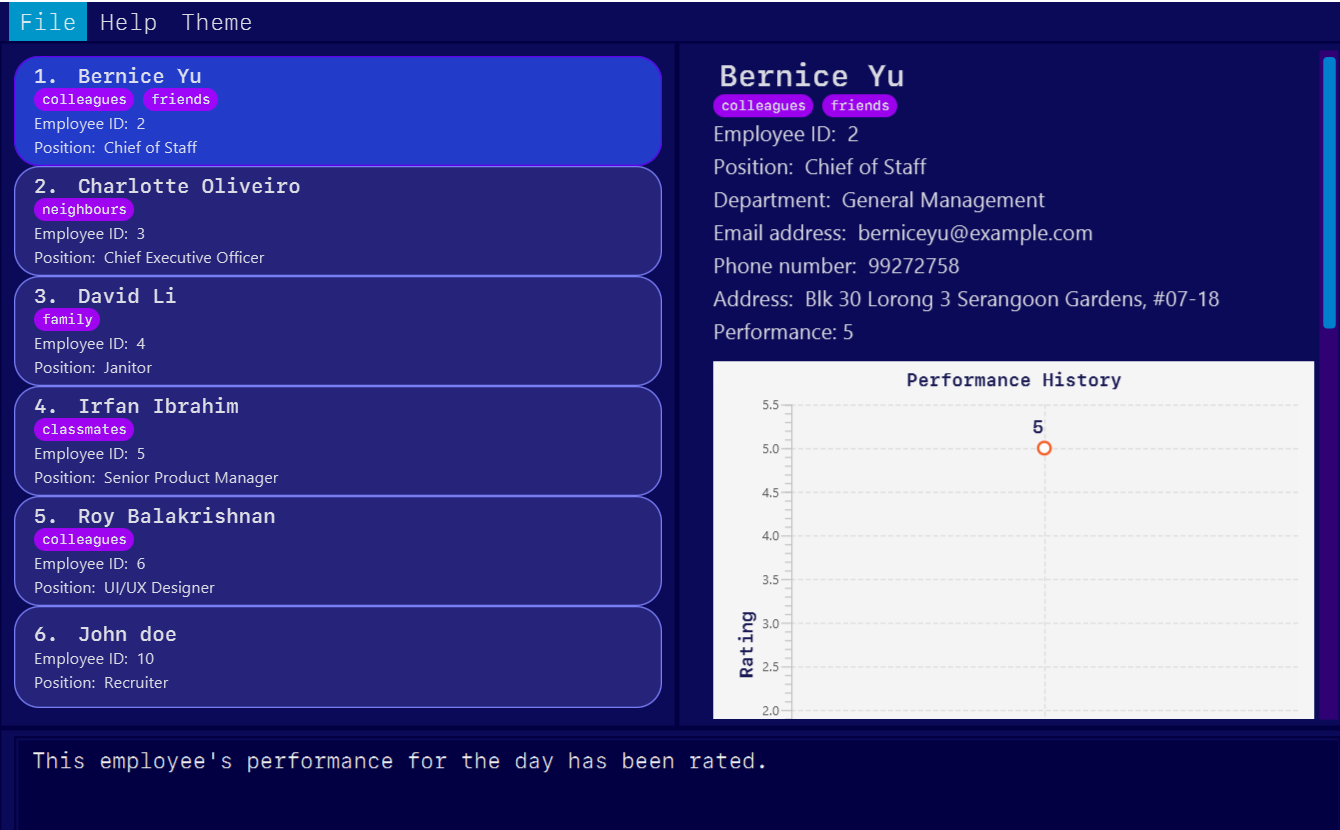This screenshot has height=830, width=1340.
Task: Click the Bernice Yu heading in details panel
Action: click(x=811, y=76)
